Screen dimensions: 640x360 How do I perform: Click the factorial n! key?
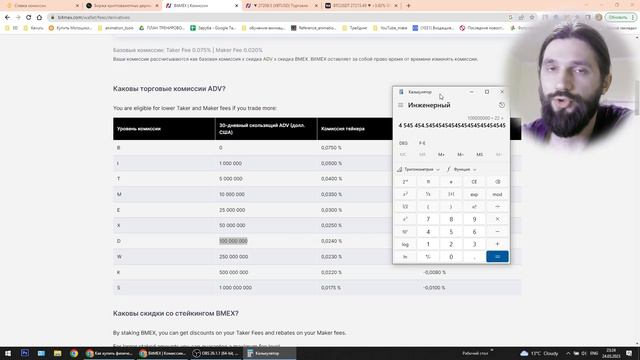(474, 207)
